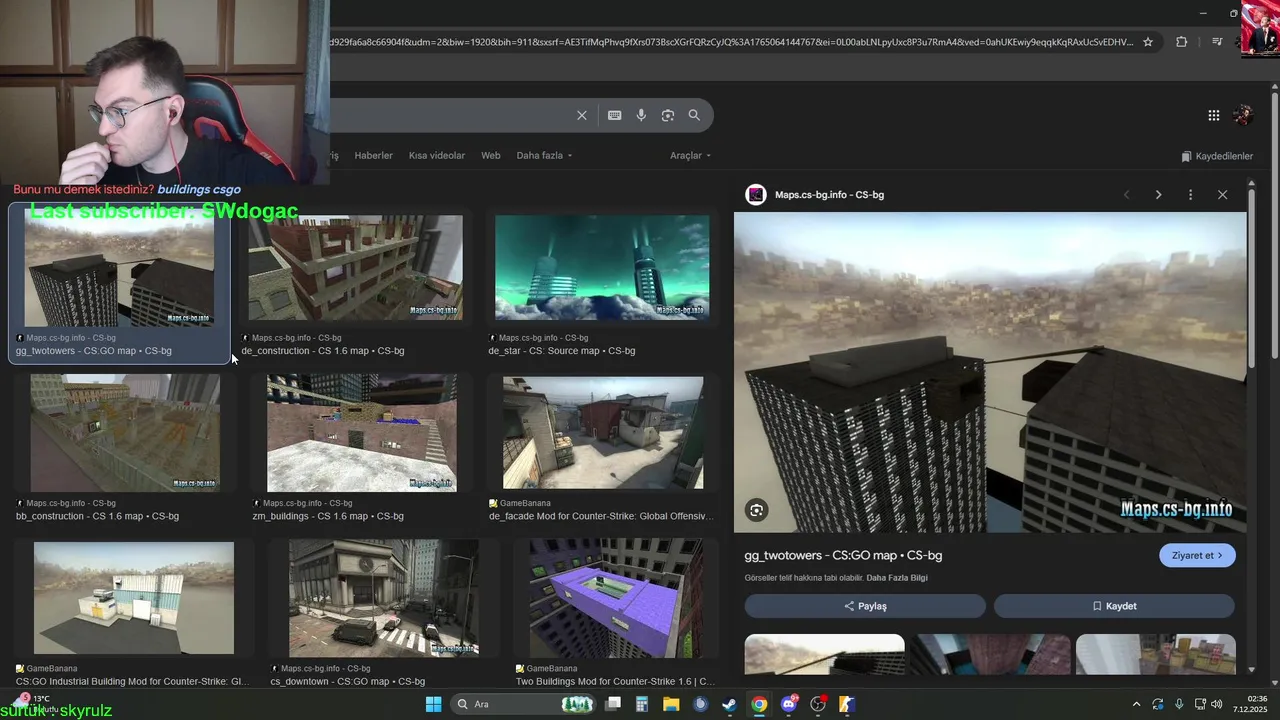1280x720 pixels.
Task: Go to previous image in preview panel
Action: click(1126, 195)
